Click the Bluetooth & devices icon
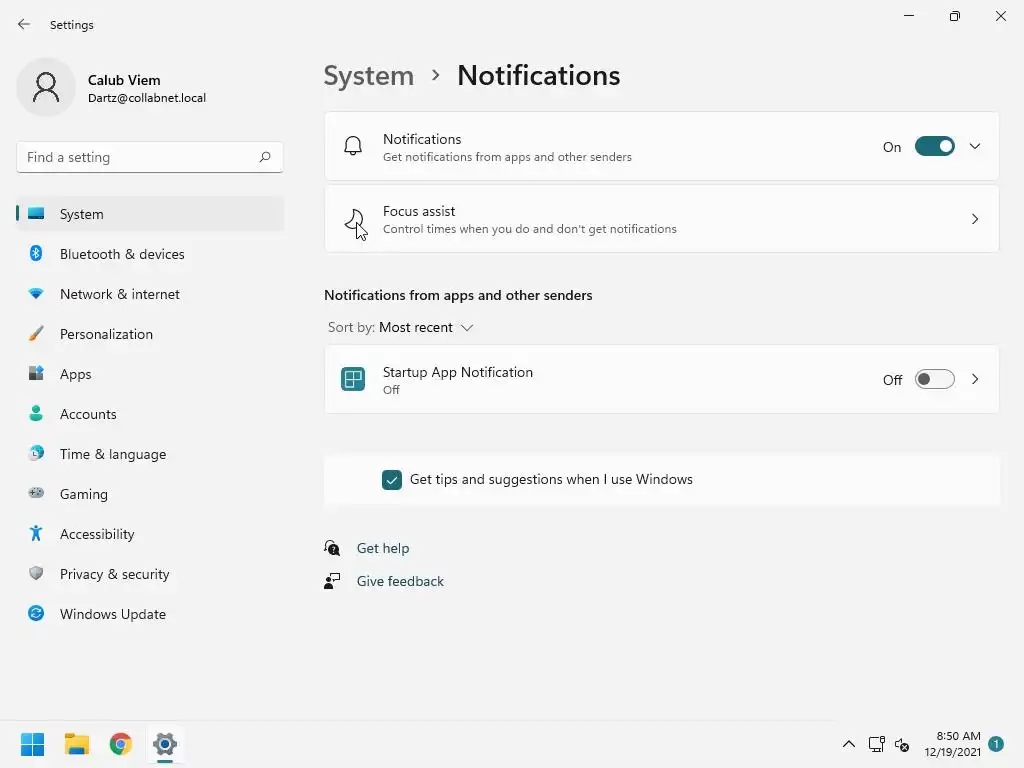Screen dimensions: 1024x768 click(36, 254)
